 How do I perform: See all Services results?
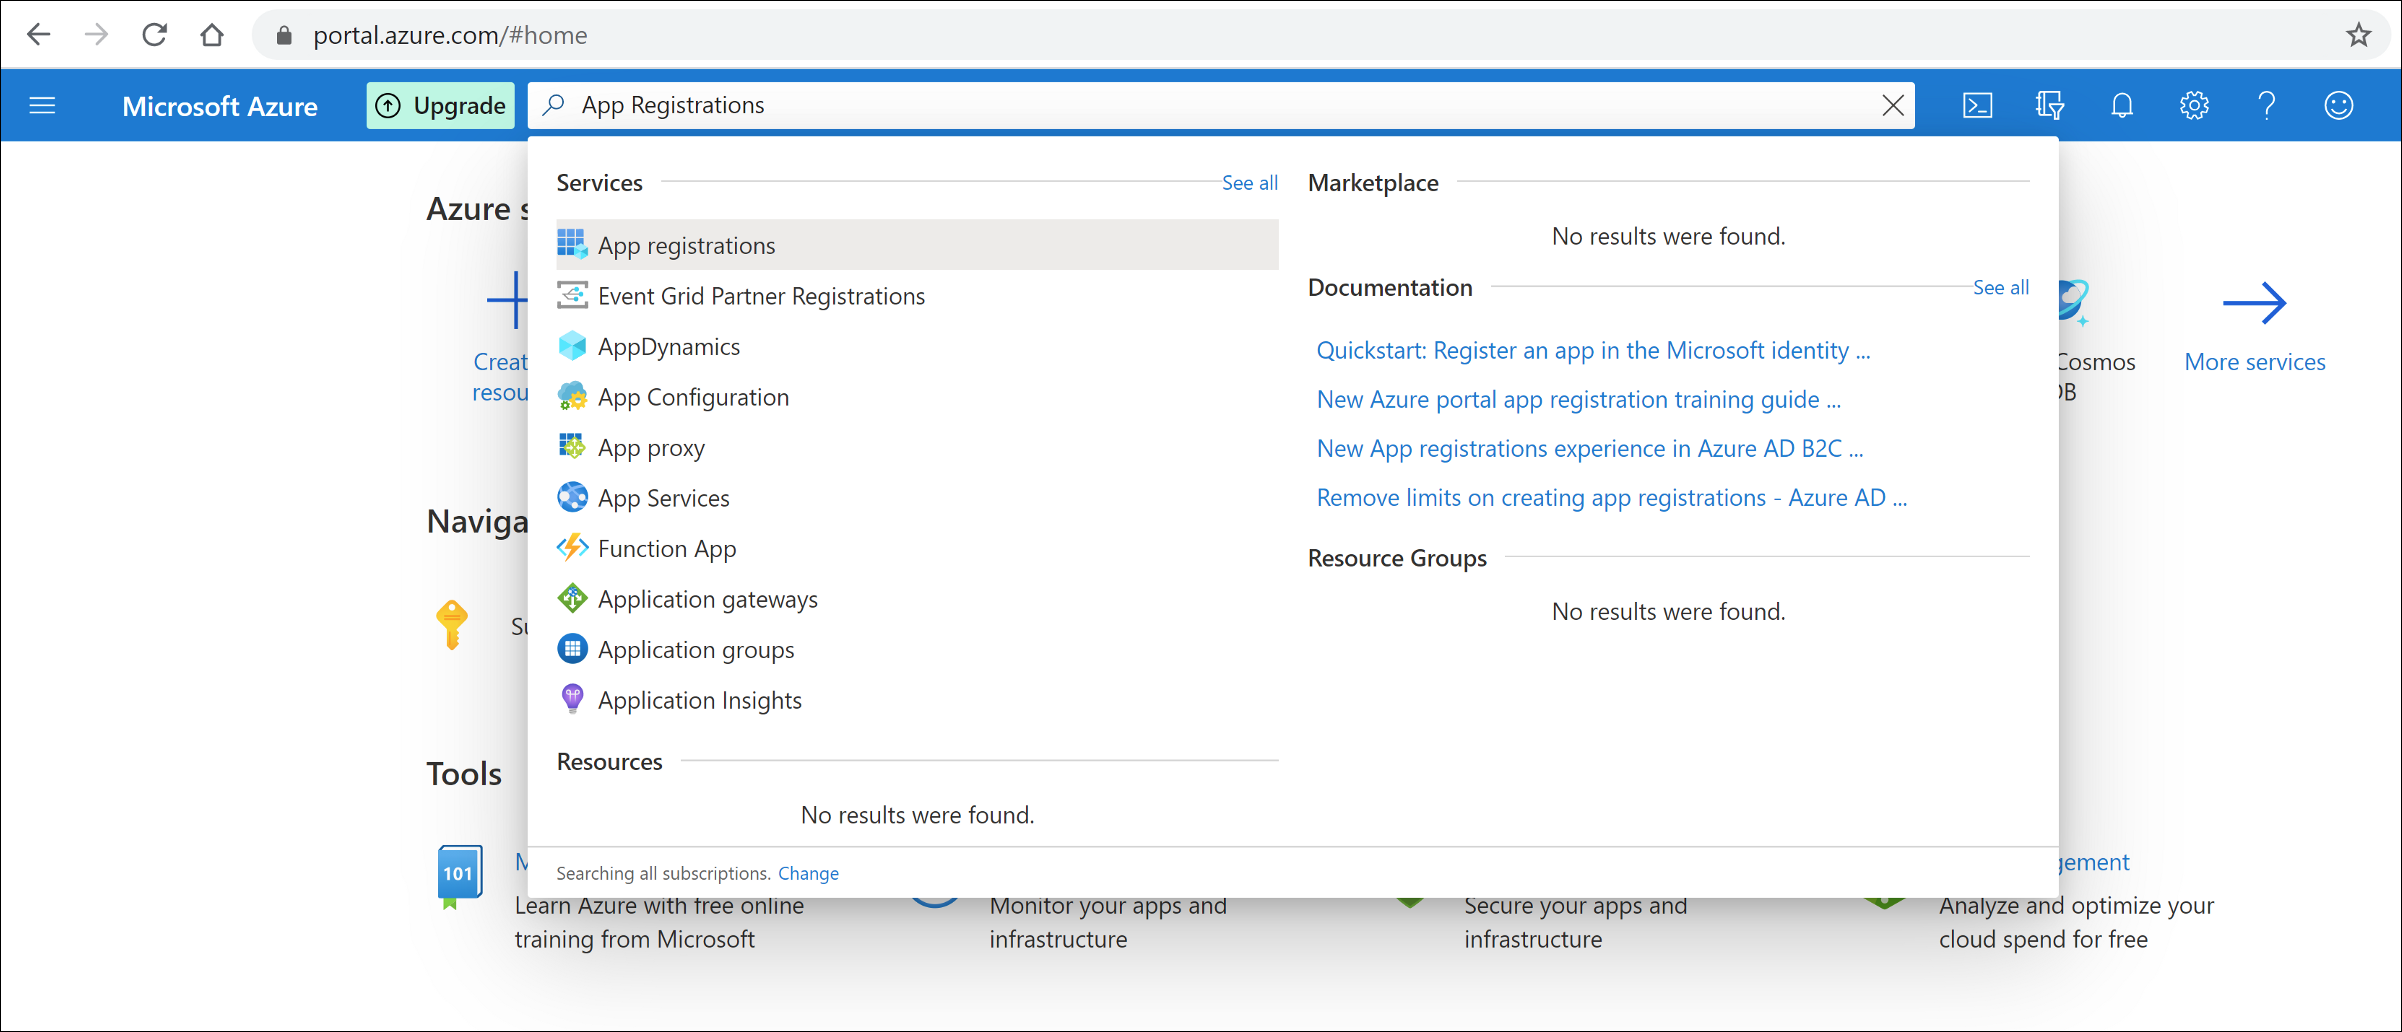coord(1249,183)
